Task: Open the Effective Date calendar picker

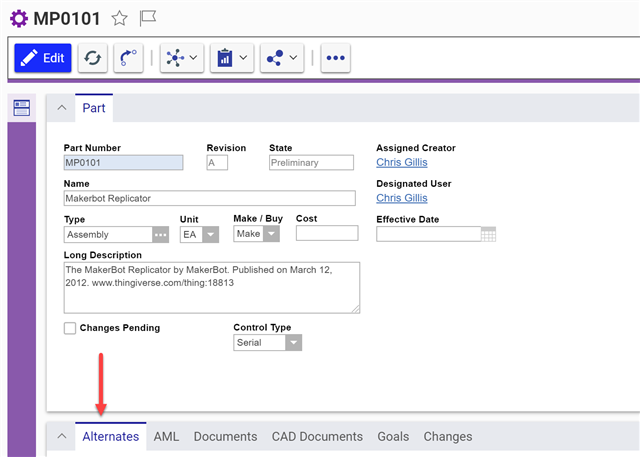Action: (488, 234)
